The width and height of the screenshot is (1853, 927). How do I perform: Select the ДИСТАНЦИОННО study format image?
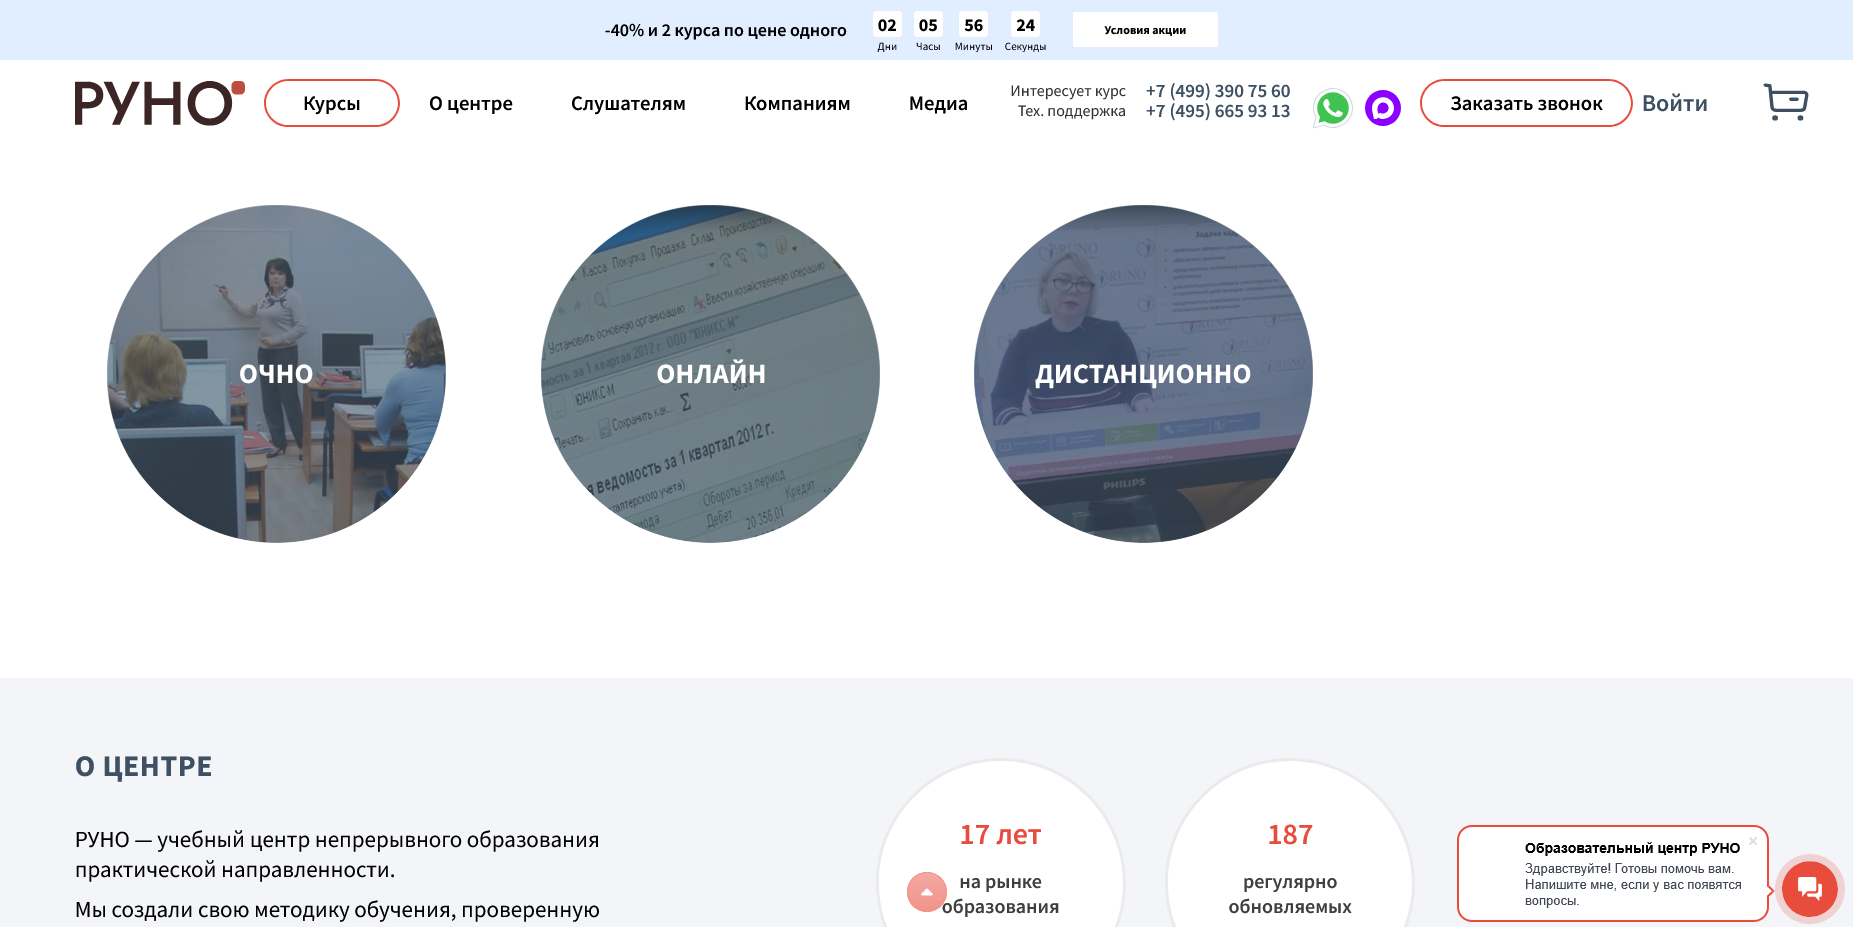pos(1143,374)
